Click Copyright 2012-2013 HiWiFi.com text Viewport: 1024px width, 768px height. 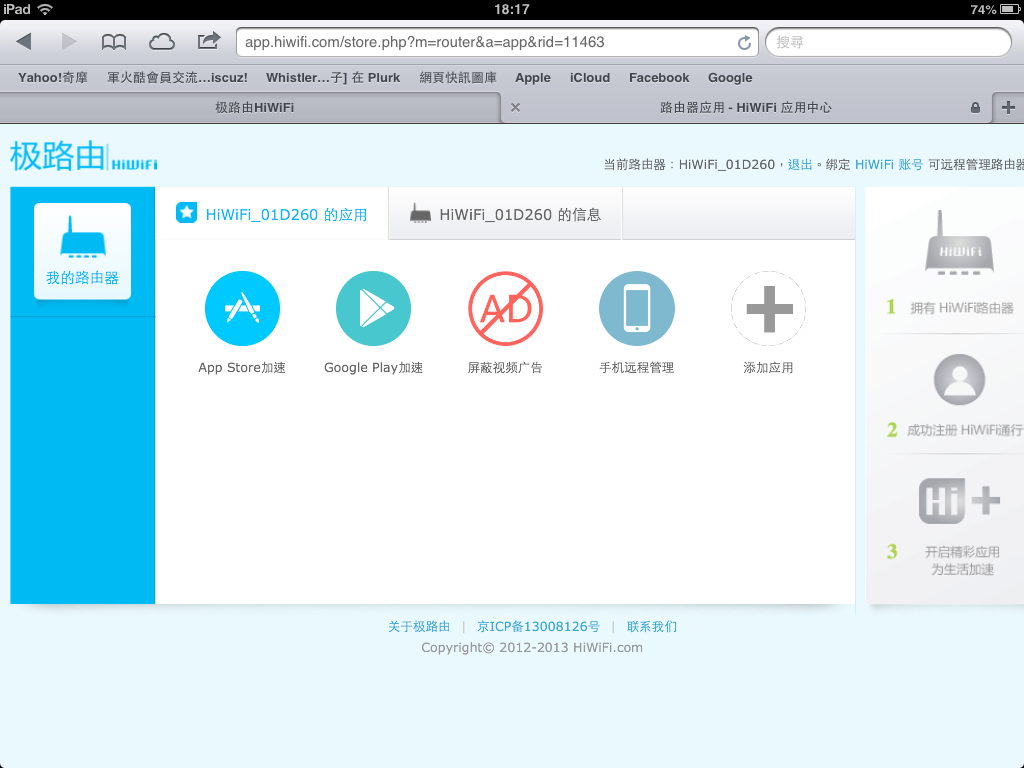(x=532, y=647)
